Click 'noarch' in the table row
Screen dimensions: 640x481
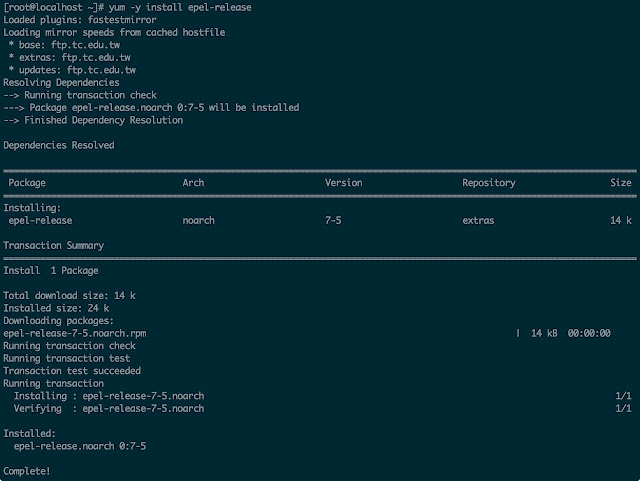(198, 220)
